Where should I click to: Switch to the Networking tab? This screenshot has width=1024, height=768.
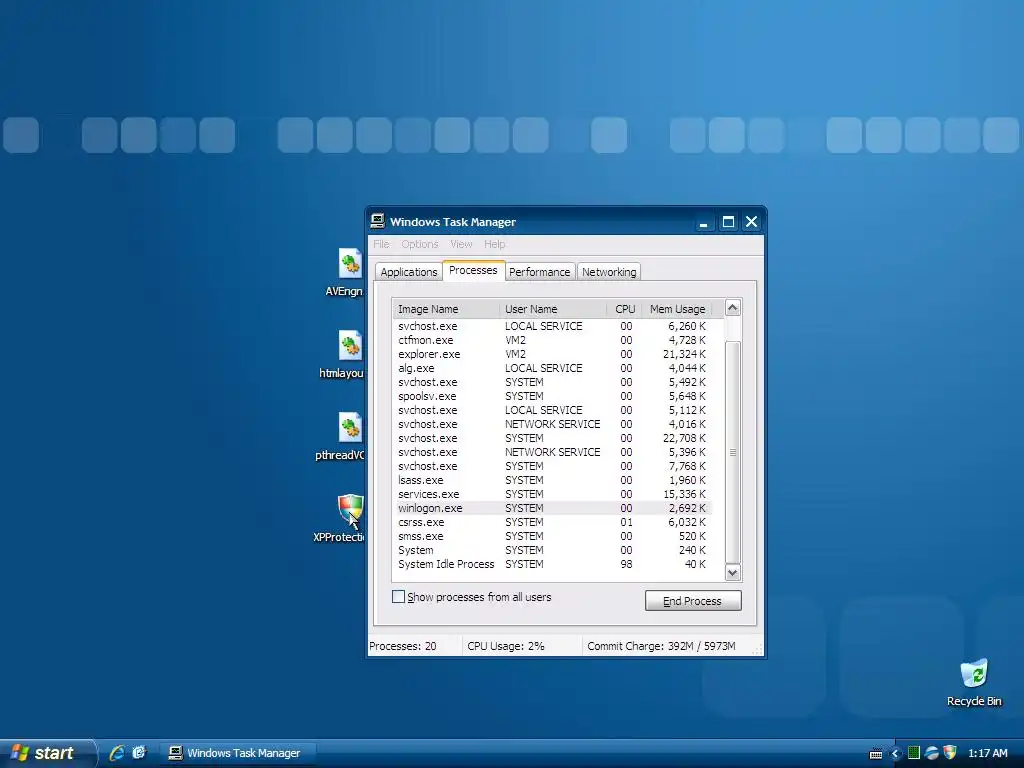609,272
